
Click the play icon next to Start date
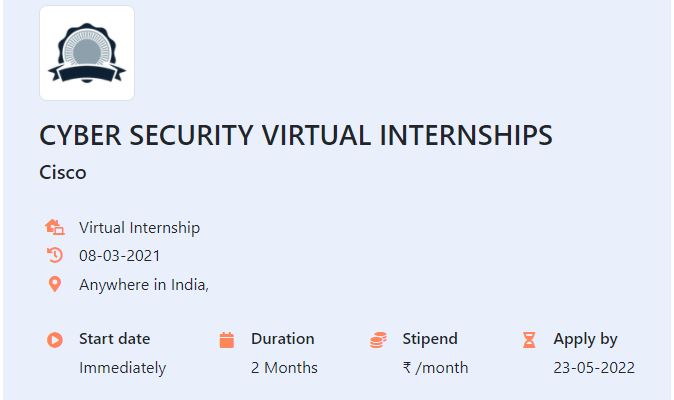(x=55, y=339)
